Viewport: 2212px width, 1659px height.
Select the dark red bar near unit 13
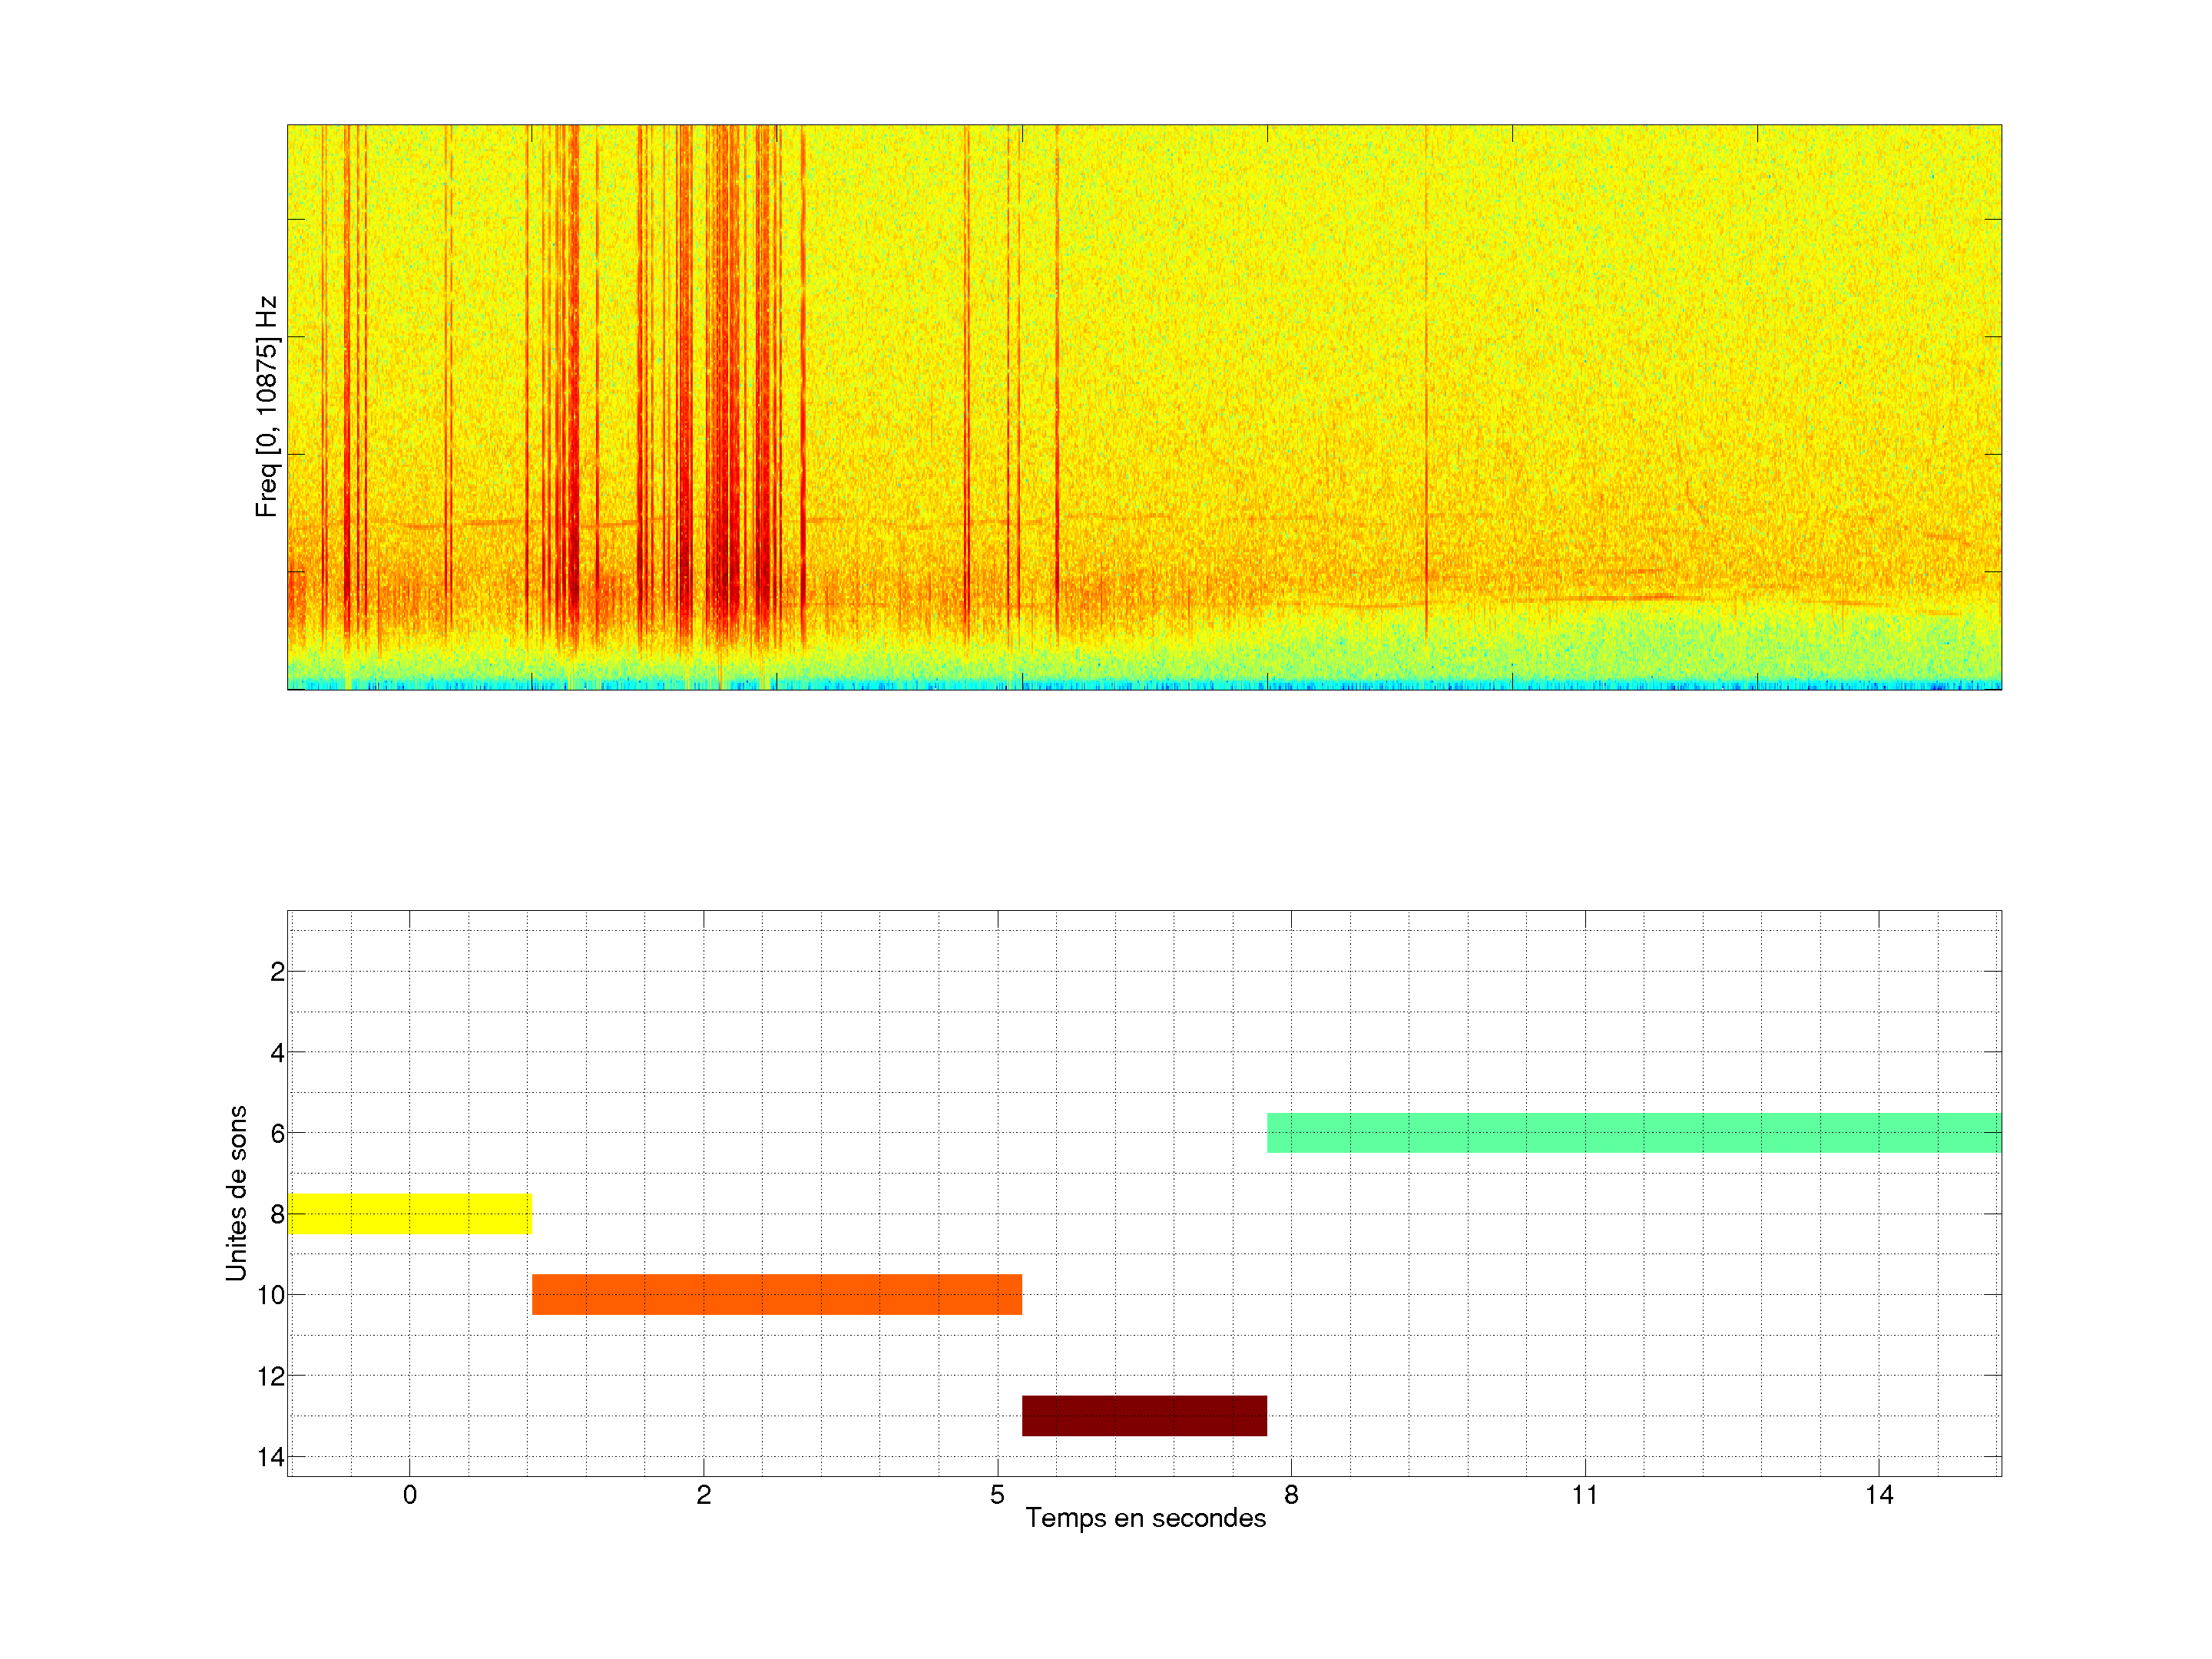[x=1144, y=1415]
